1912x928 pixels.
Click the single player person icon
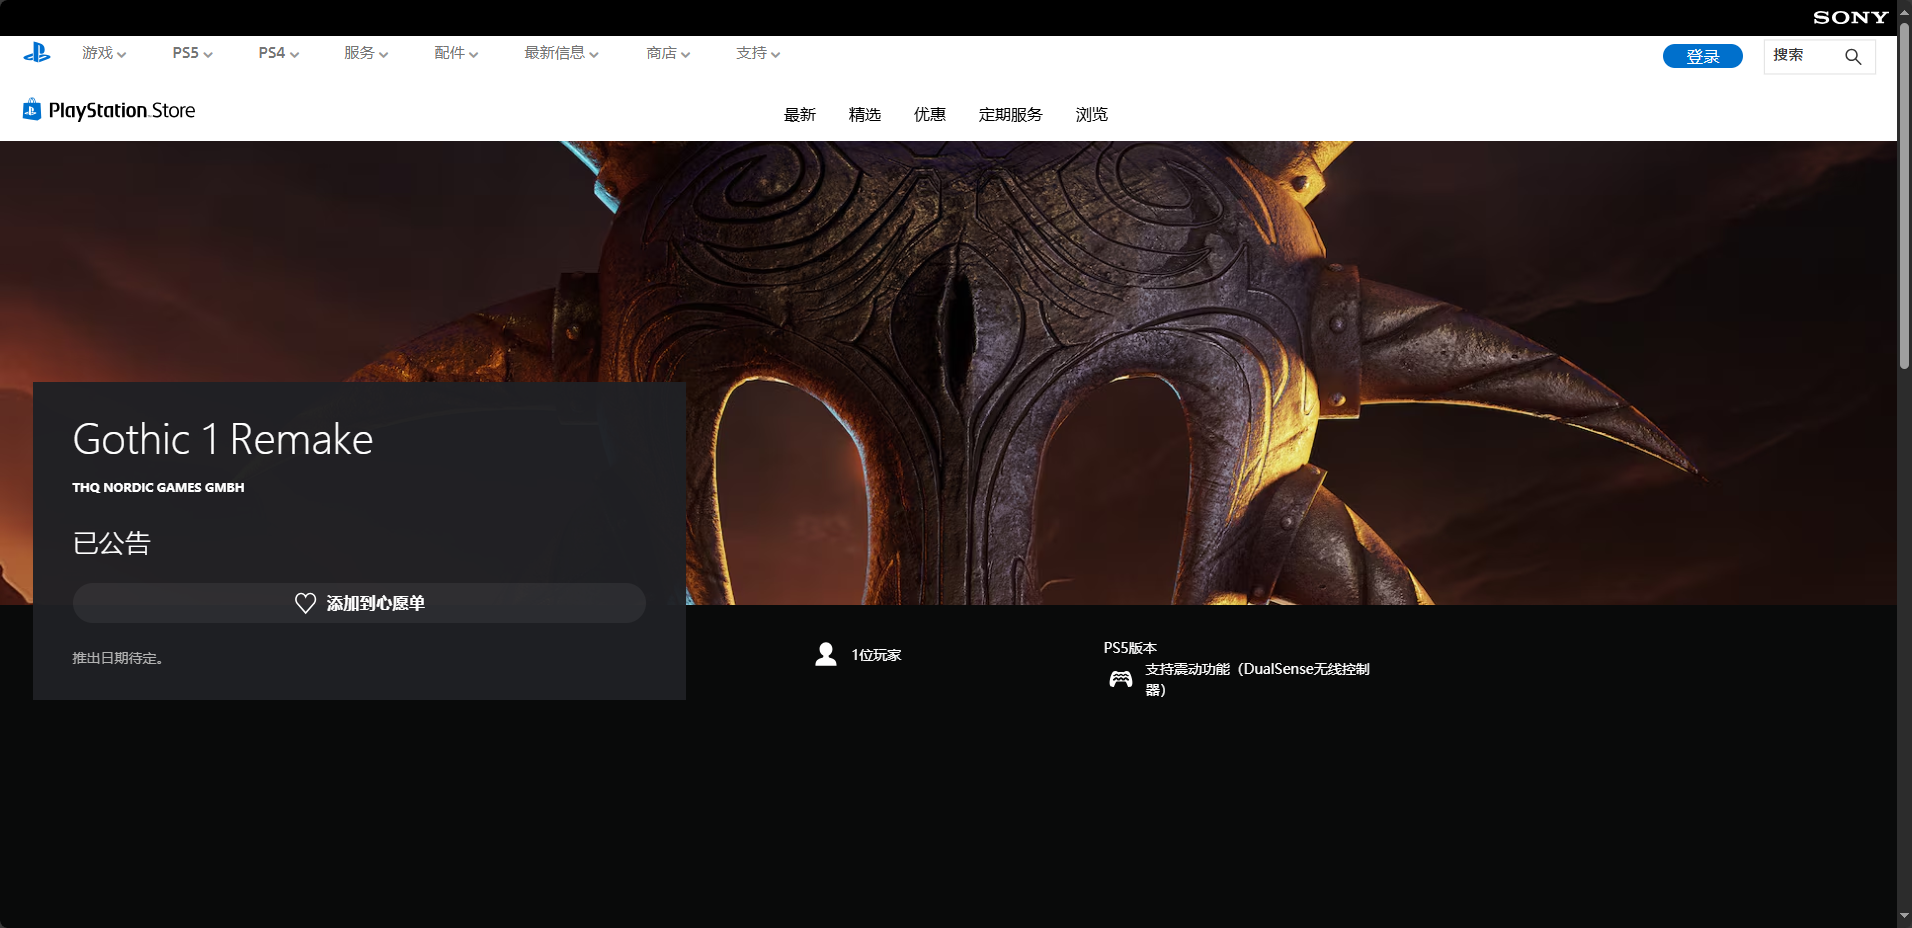(826, 655)
